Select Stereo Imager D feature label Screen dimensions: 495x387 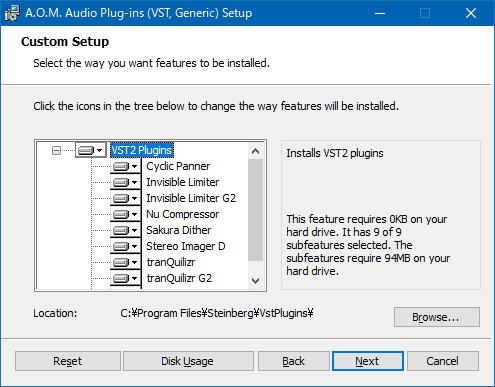186,246
